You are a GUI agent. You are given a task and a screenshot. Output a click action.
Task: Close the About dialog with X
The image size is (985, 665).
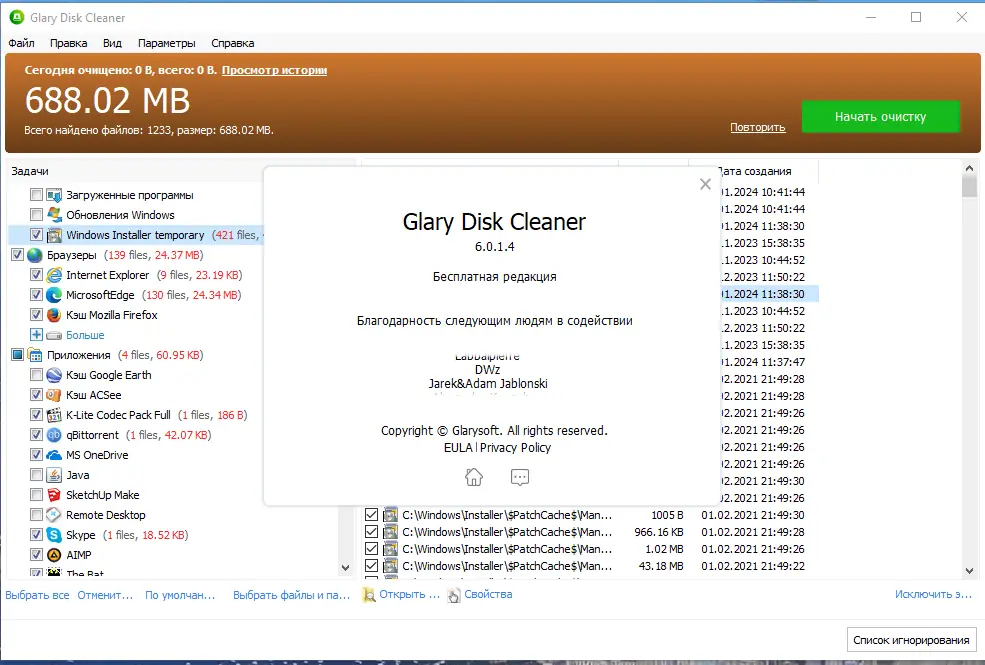point(705,184)
